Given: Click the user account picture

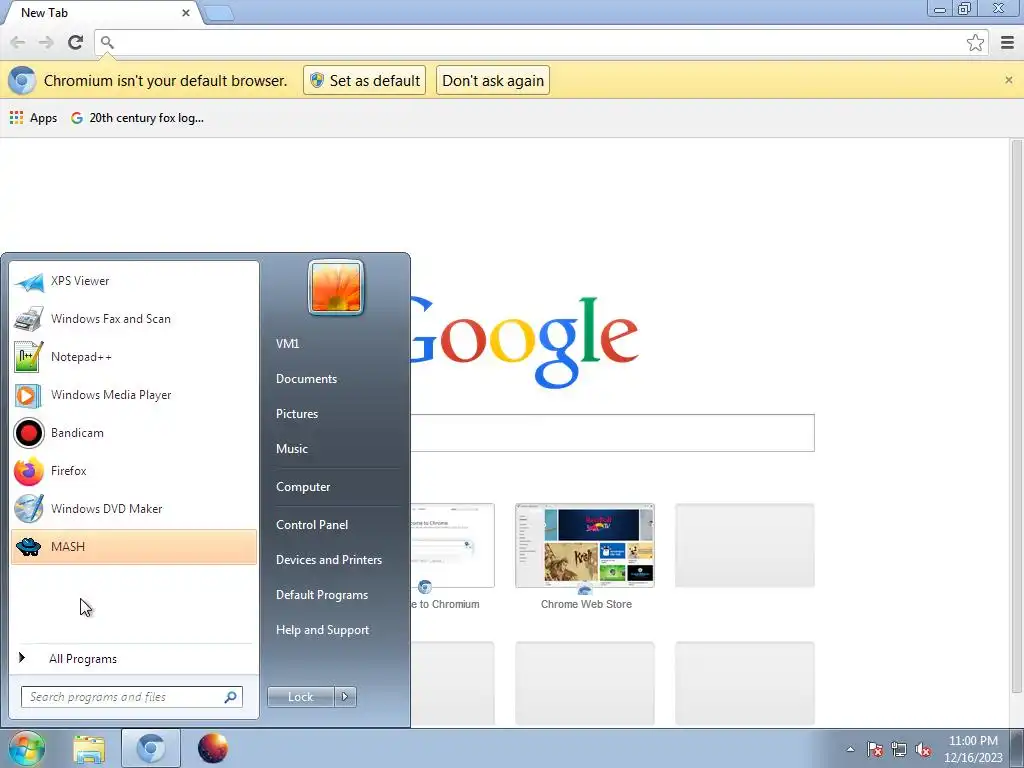Looking at the screenshot, I should (x=336, y=287).
